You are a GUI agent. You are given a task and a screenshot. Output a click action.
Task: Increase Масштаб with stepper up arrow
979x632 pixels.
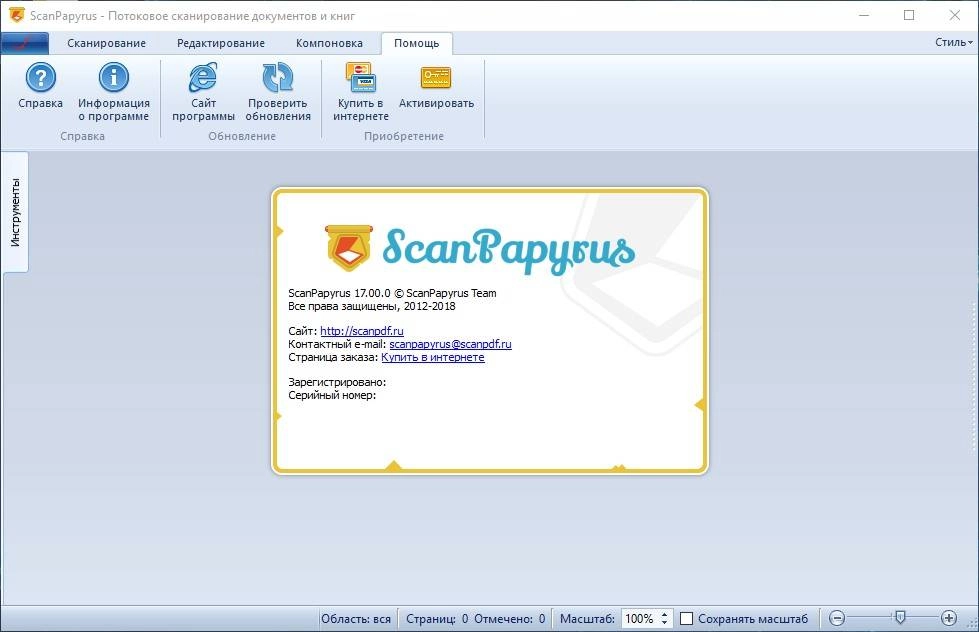[x=665, y=614]
